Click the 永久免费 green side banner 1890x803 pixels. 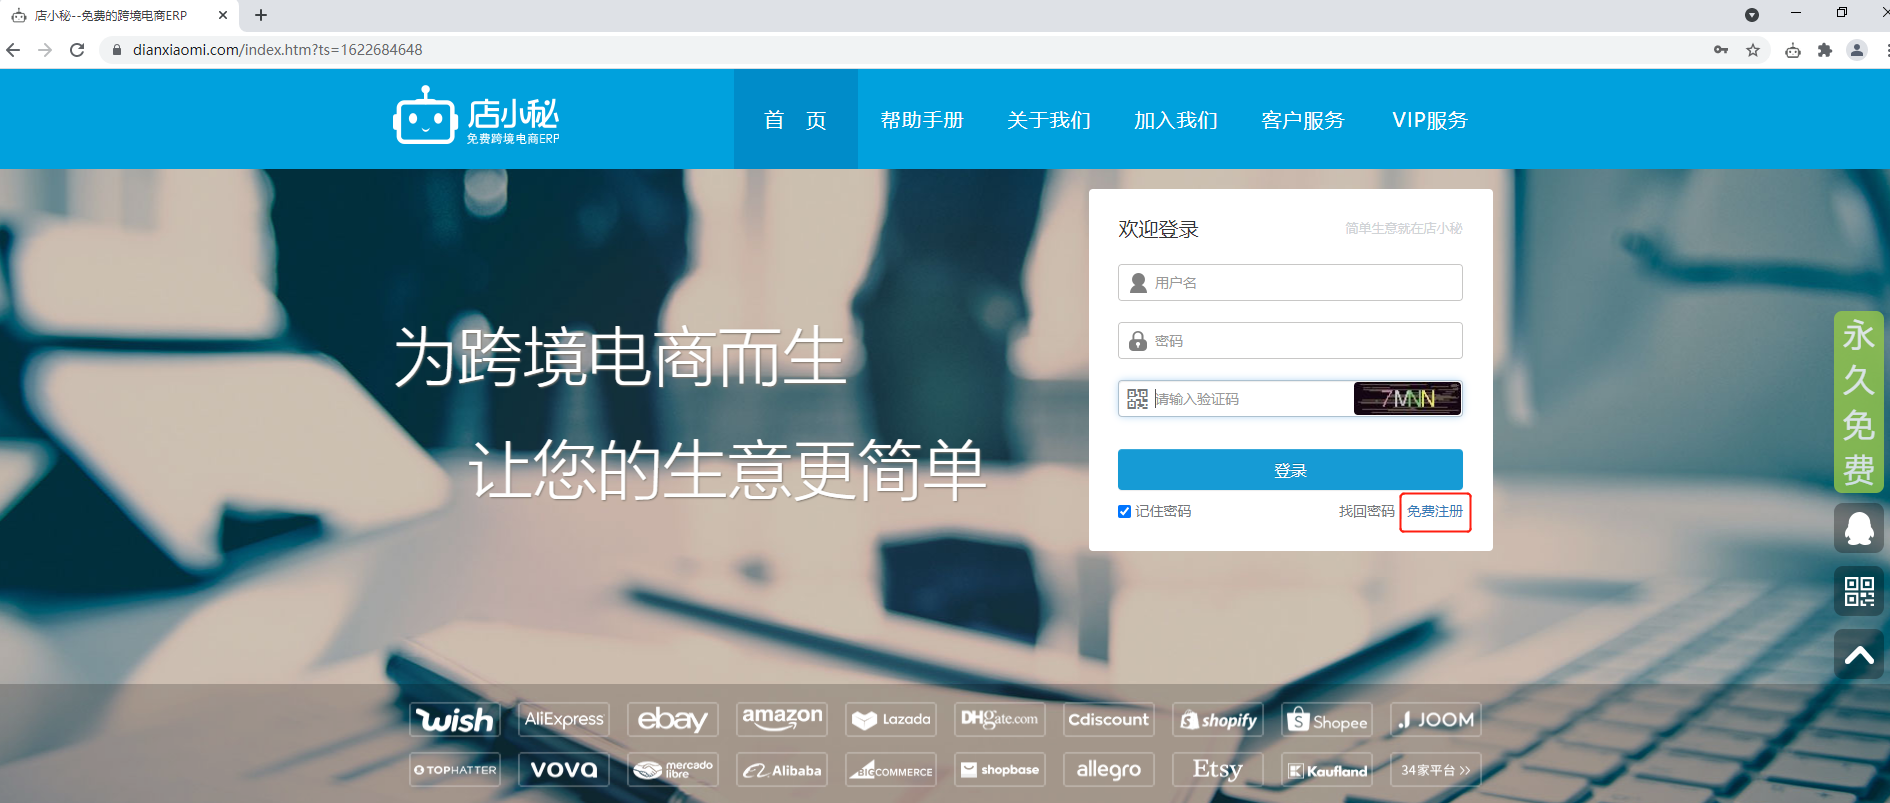pos(1859,402)
